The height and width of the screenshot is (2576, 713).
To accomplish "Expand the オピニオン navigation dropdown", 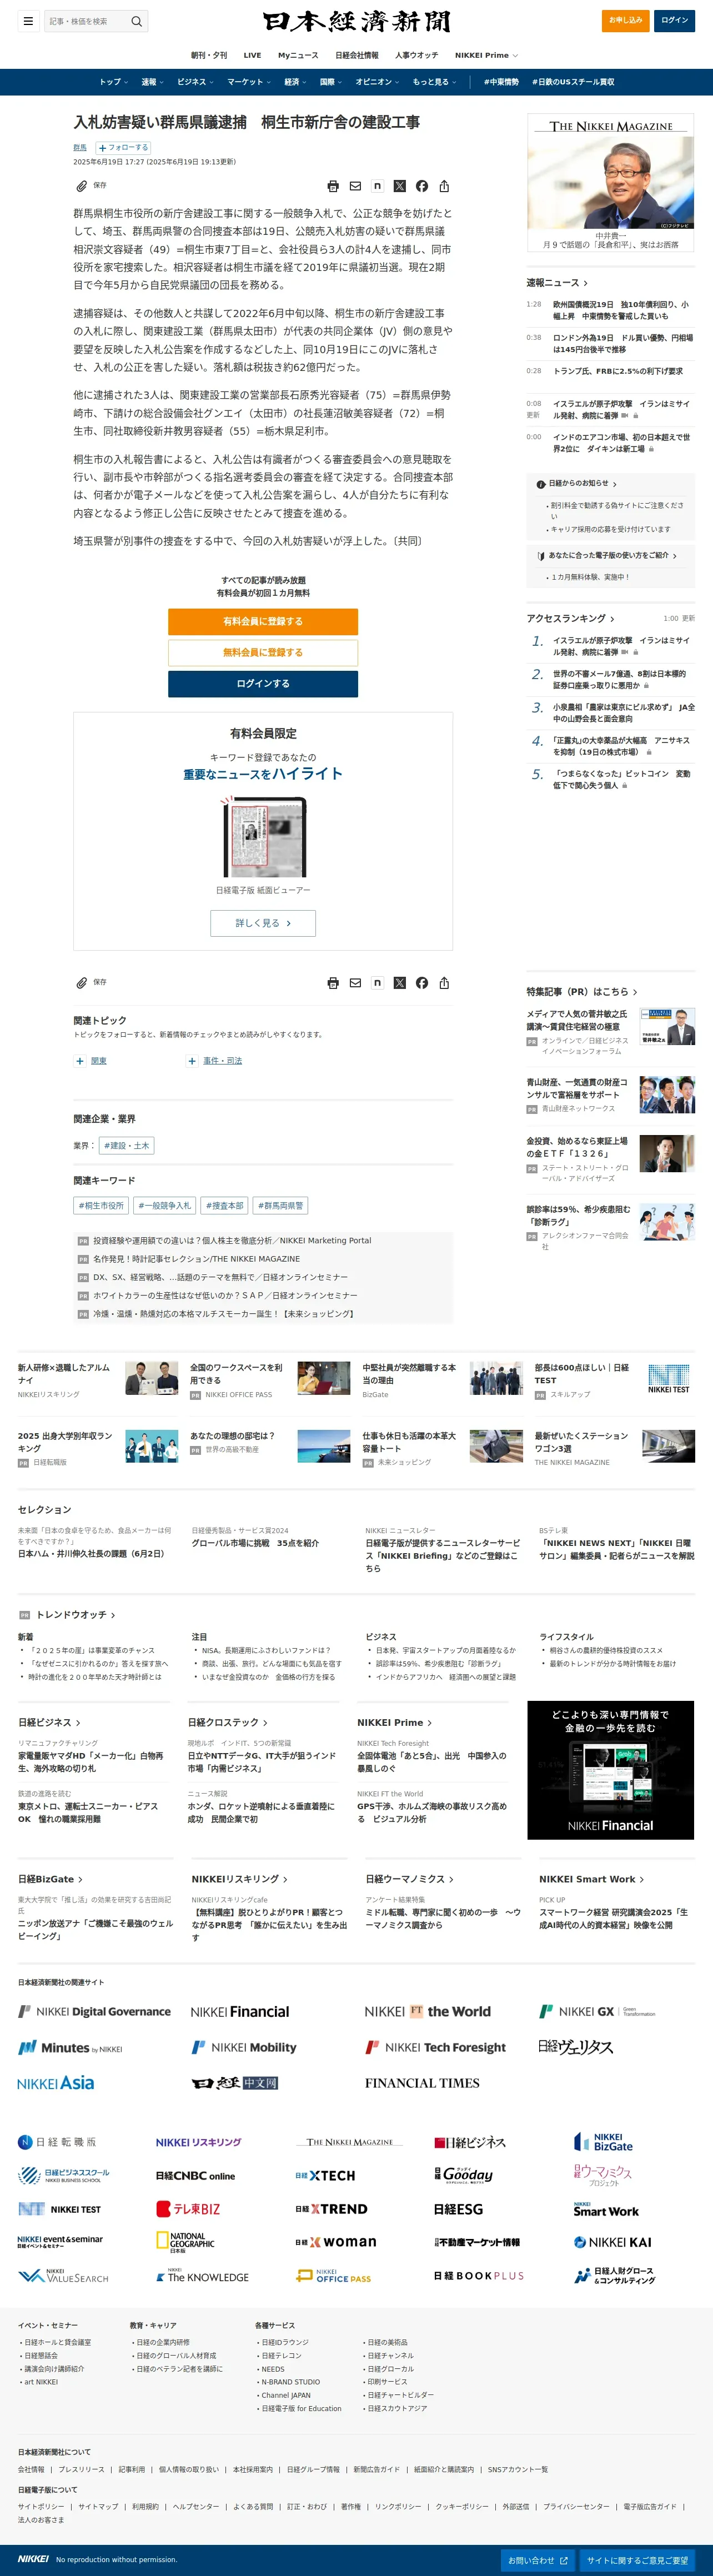I will pos(378,82).
